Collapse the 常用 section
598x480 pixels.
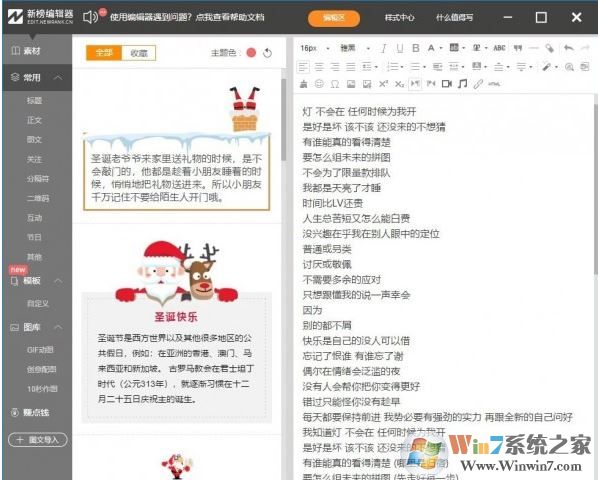coord(58,78)
